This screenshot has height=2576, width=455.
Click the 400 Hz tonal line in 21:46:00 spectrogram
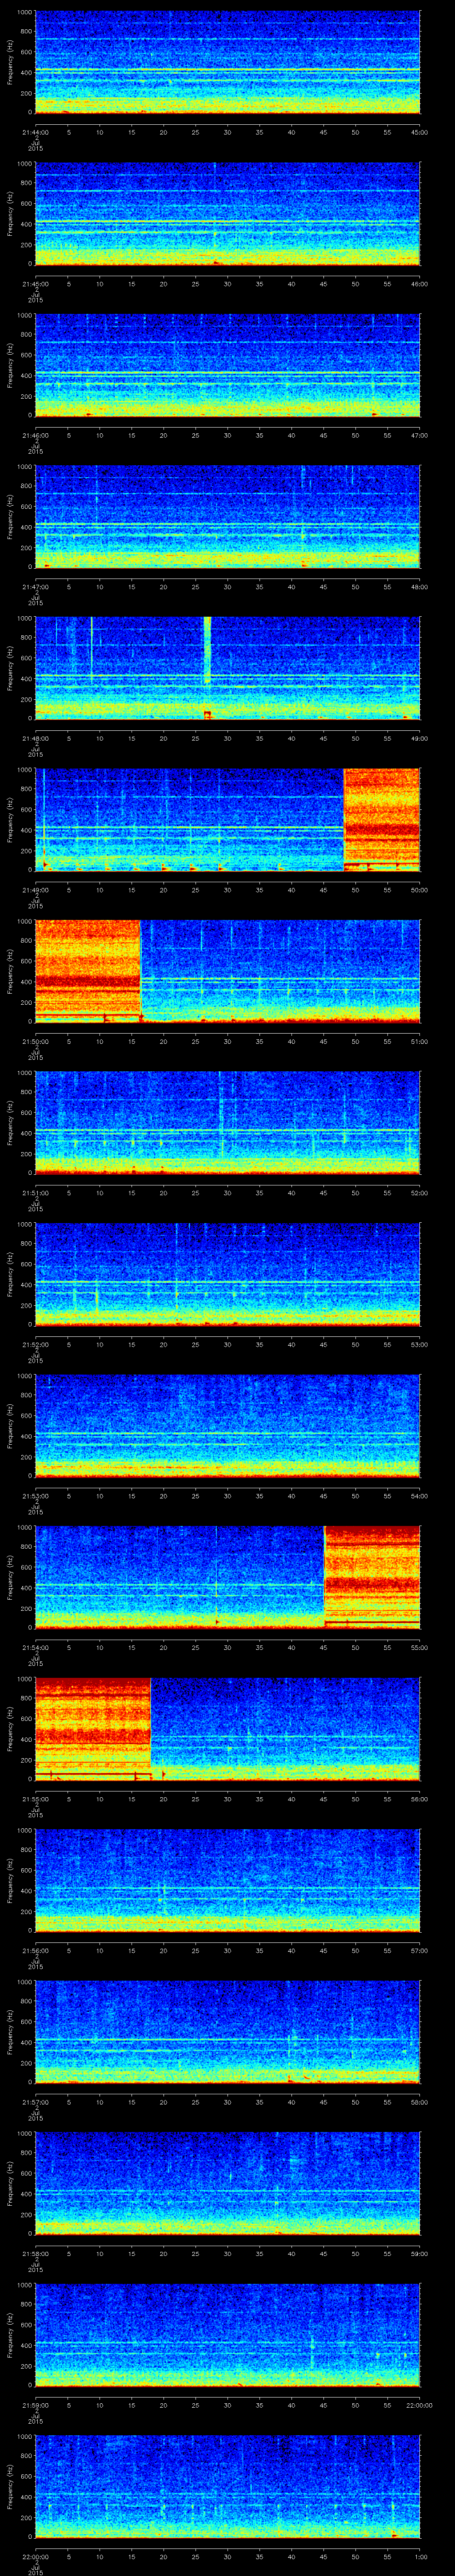227,373
